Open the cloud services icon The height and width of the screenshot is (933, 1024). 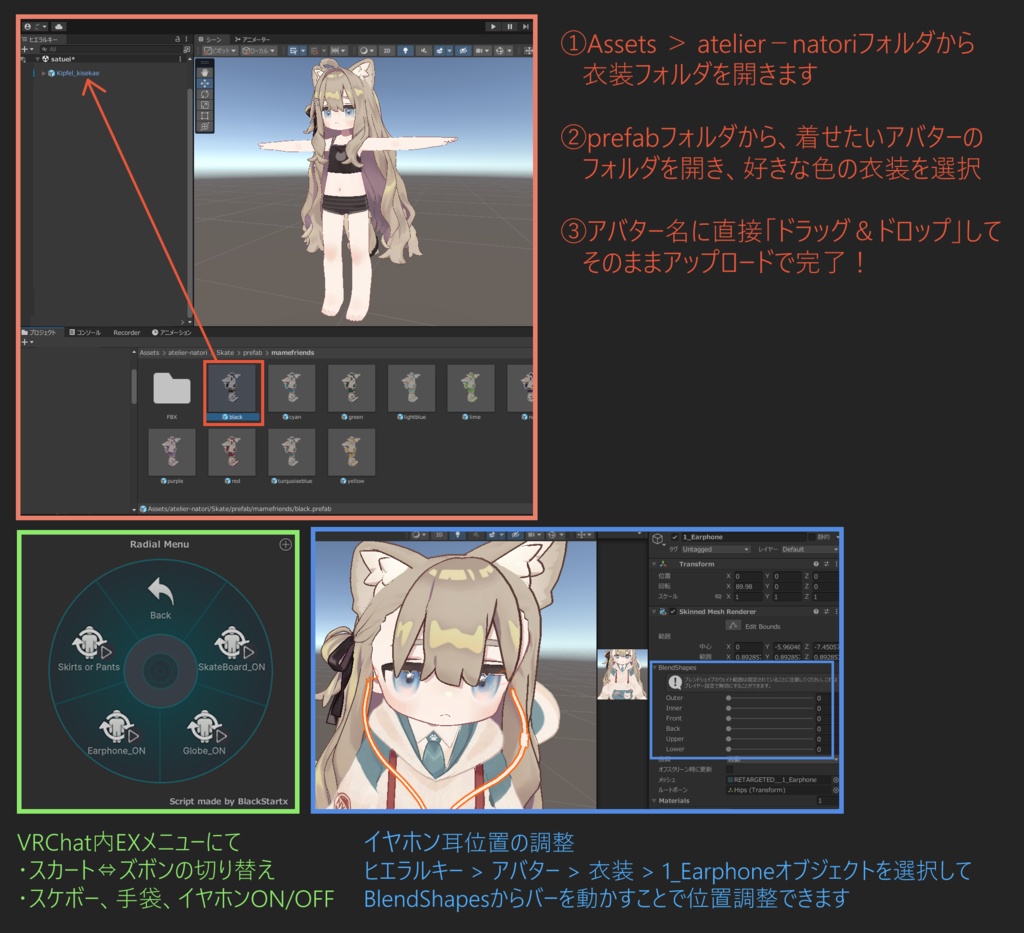(59, 27)
